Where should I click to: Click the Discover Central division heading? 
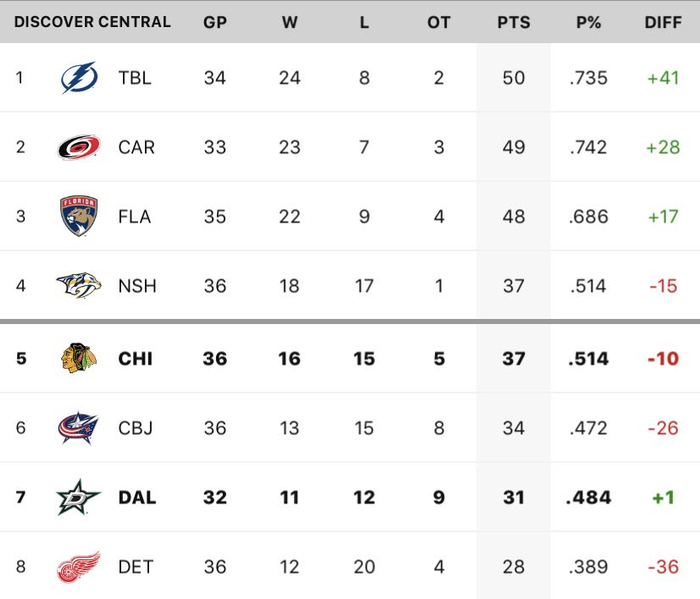(x=92, y=22)
